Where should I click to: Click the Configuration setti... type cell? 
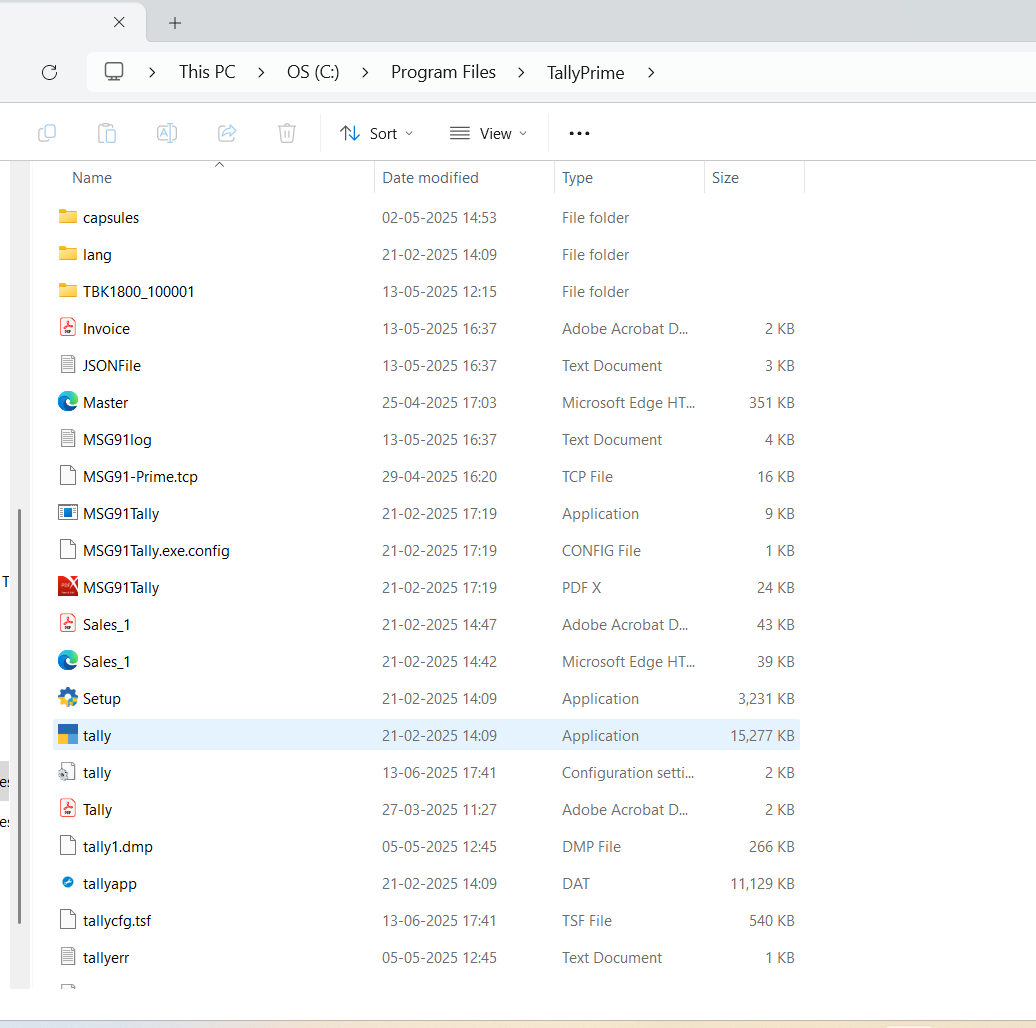[627, 772]
